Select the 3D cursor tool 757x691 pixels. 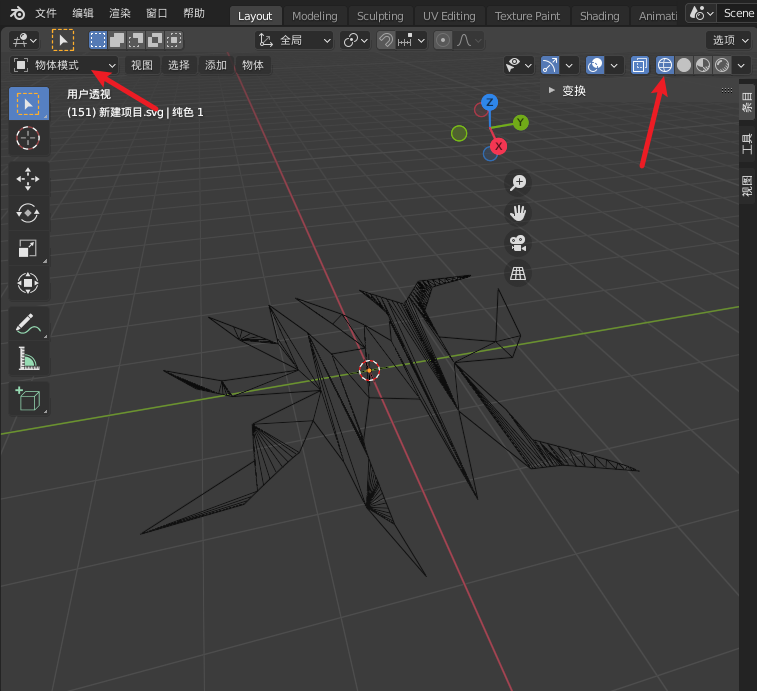tap(28, 139)
